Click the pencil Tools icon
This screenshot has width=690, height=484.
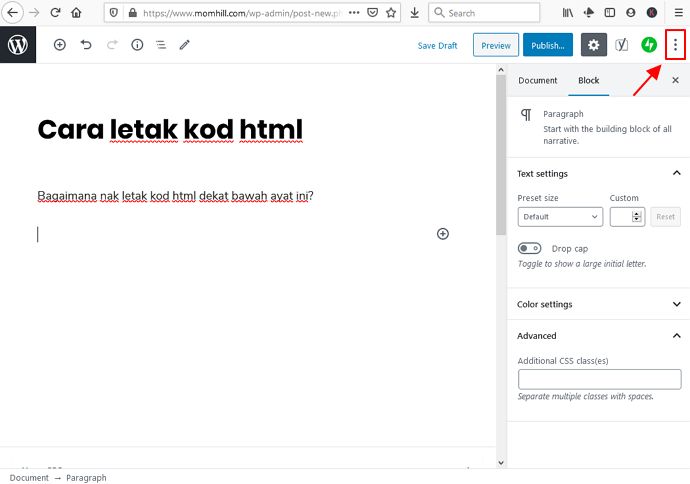coord(184,44)
